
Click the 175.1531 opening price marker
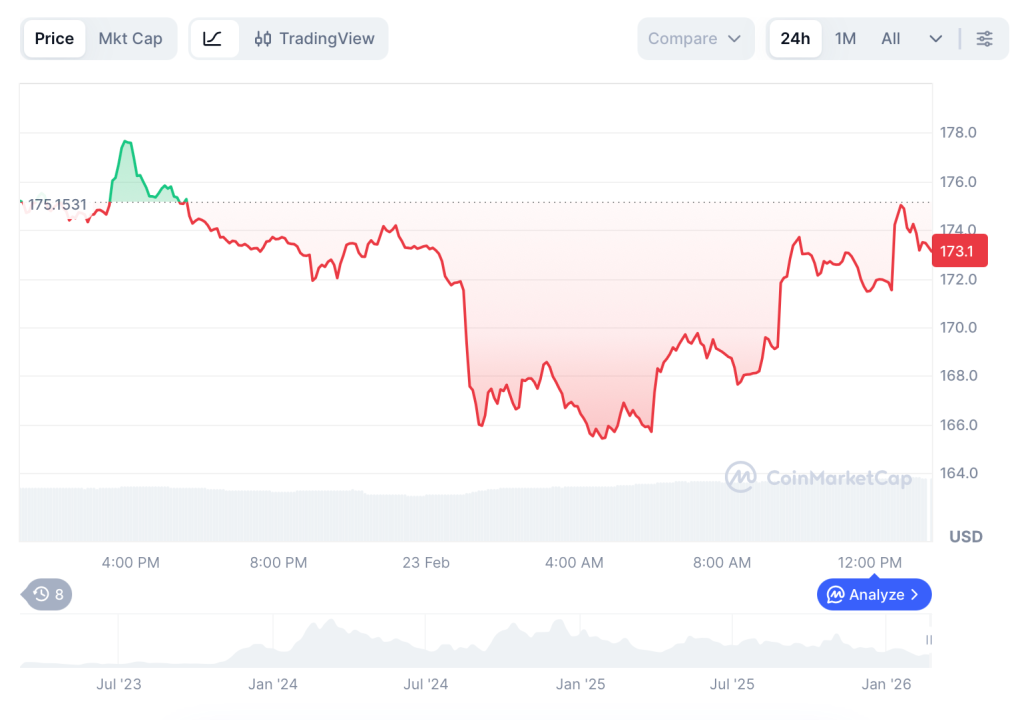tap(57, 204)
